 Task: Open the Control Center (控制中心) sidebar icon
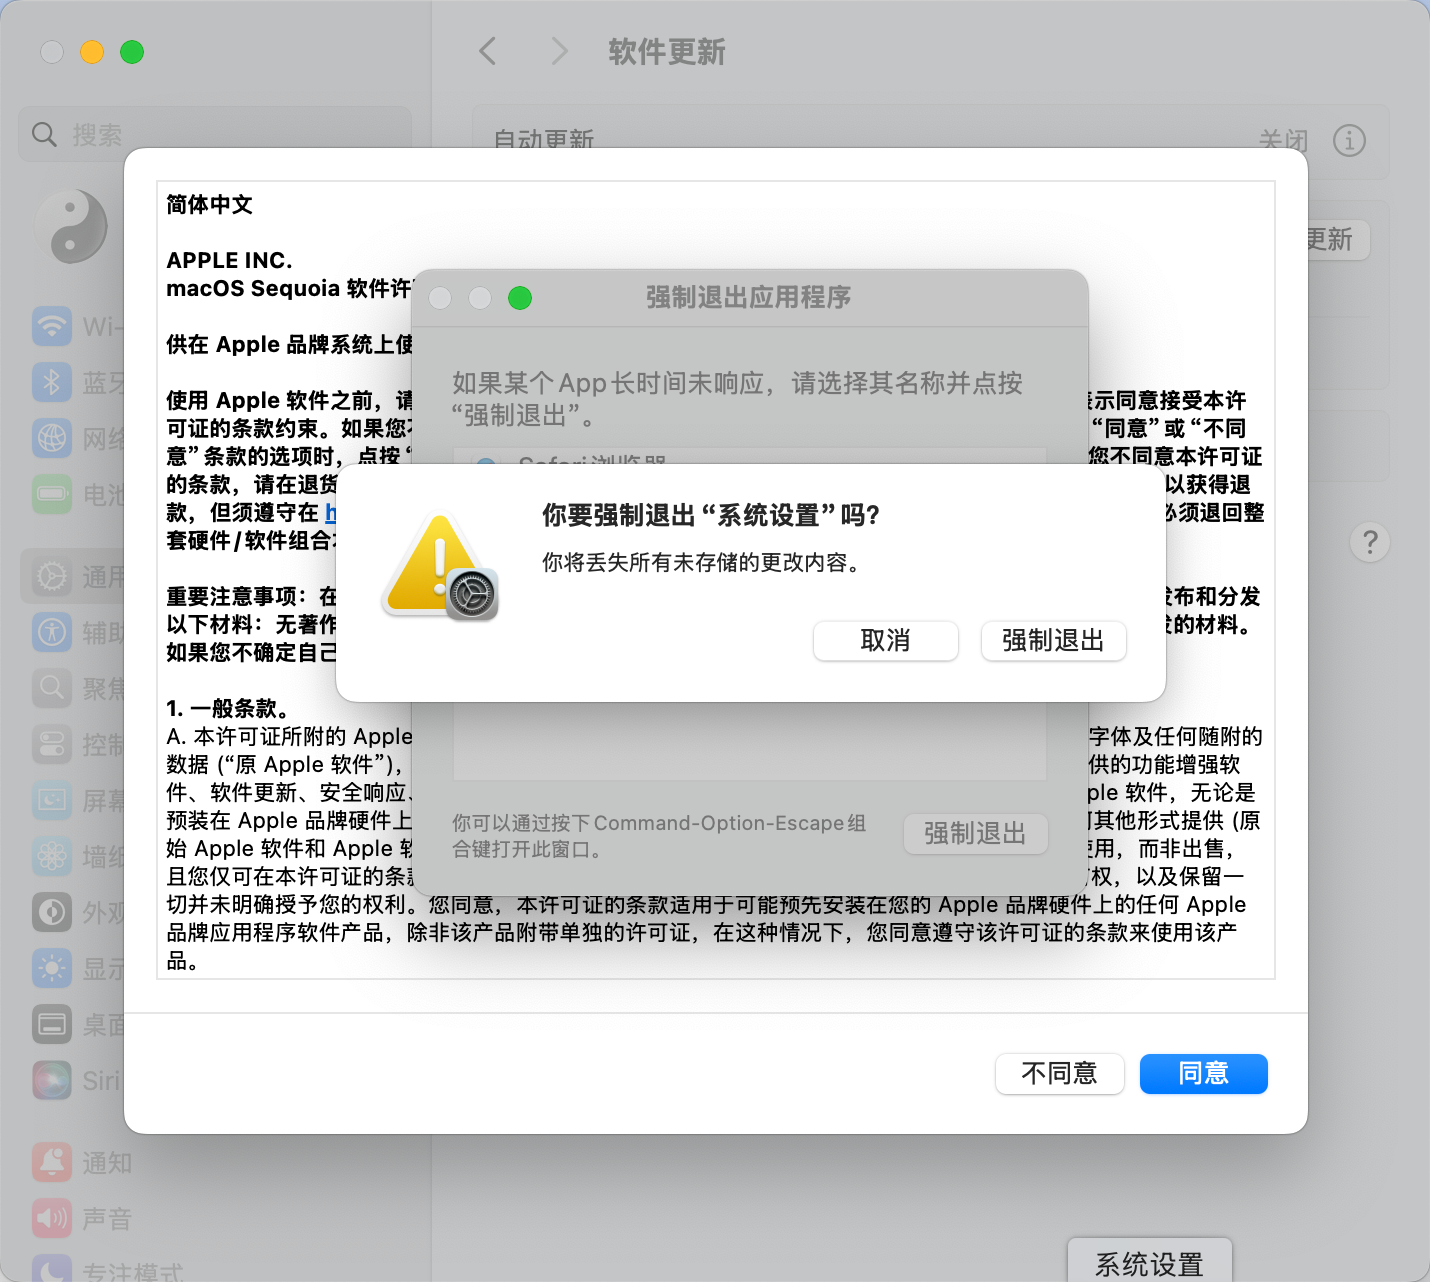pos(52,744)
